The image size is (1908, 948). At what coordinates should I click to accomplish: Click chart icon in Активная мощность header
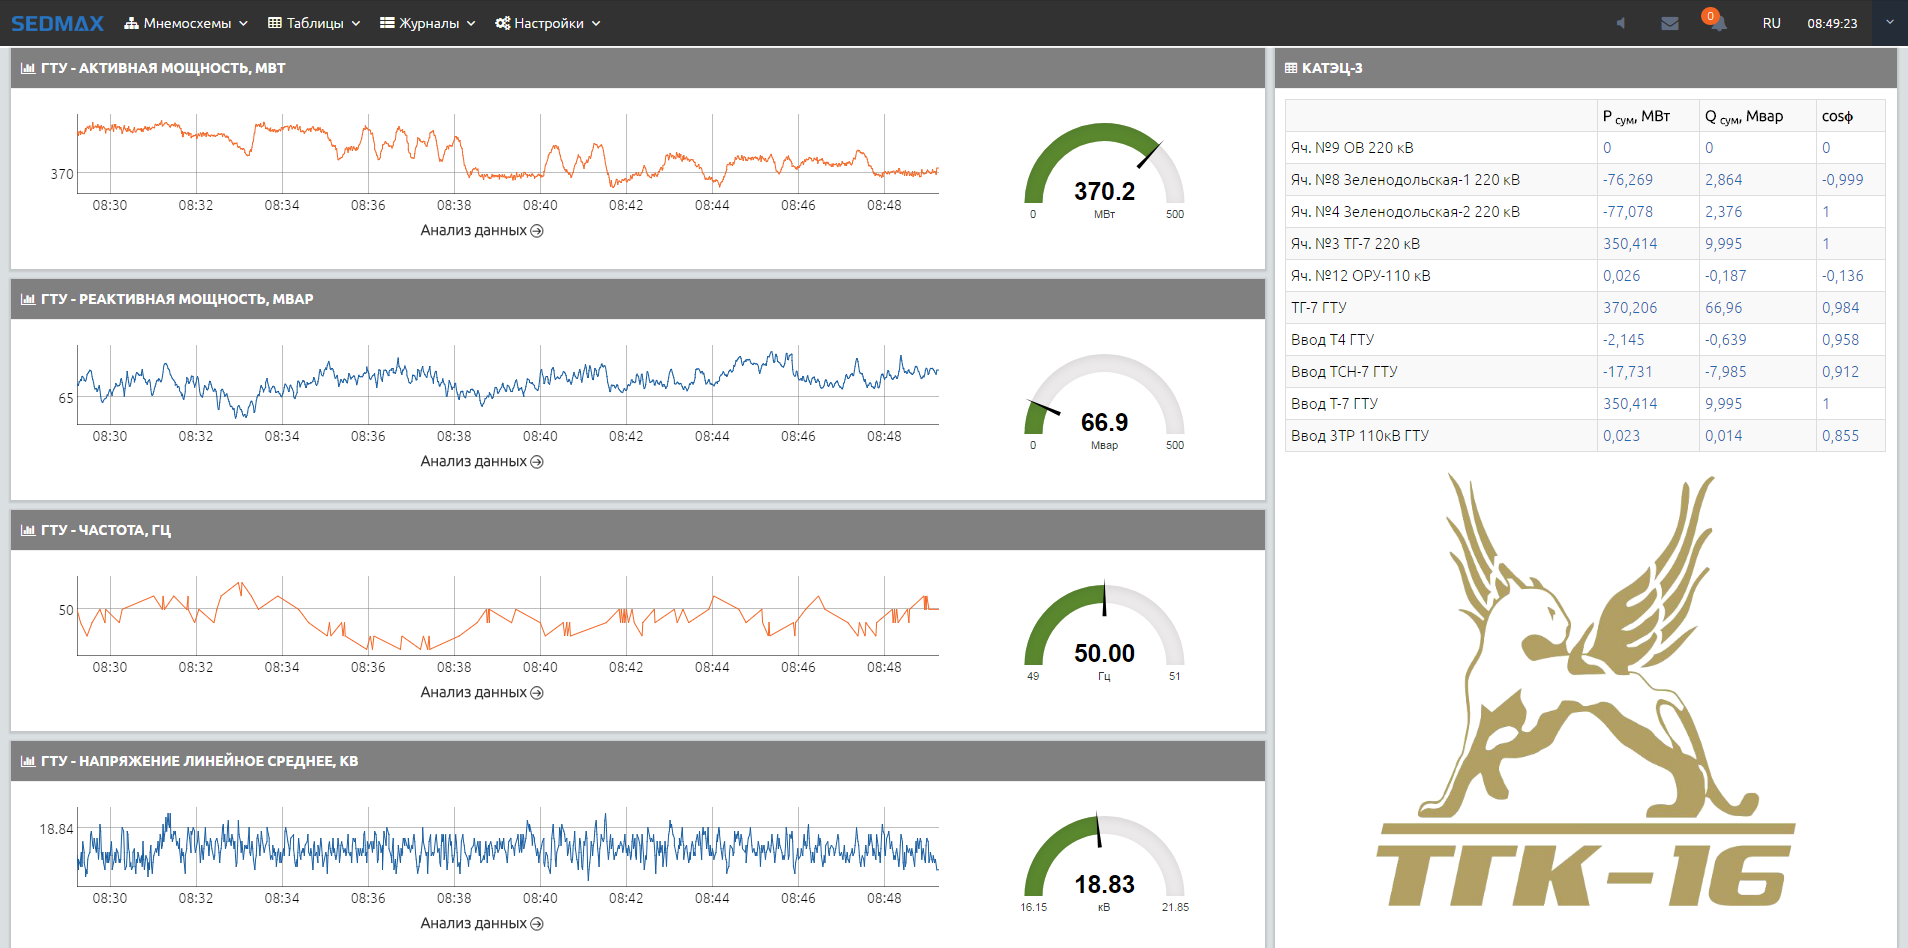click(28, 68)
